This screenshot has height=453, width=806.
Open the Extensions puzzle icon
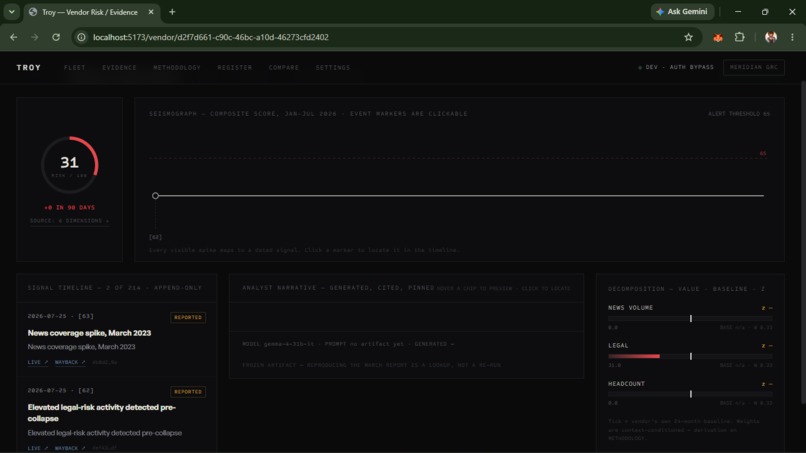tap(740, 37)
